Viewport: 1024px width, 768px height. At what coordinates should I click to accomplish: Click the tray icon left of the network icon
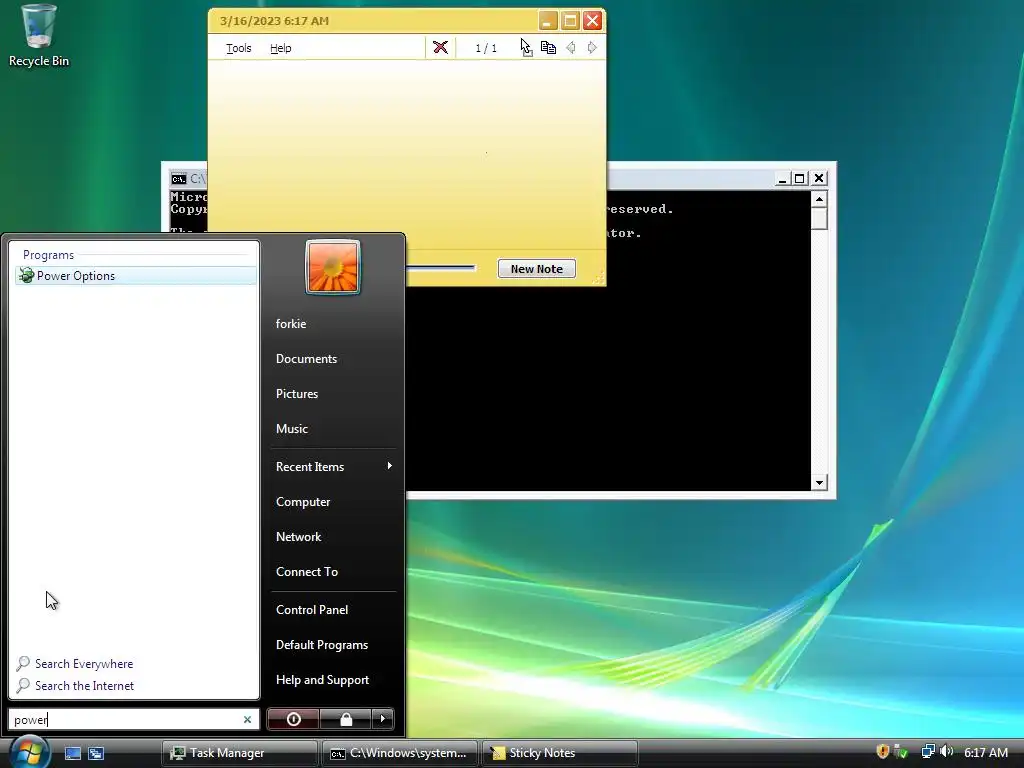[901, 752]
